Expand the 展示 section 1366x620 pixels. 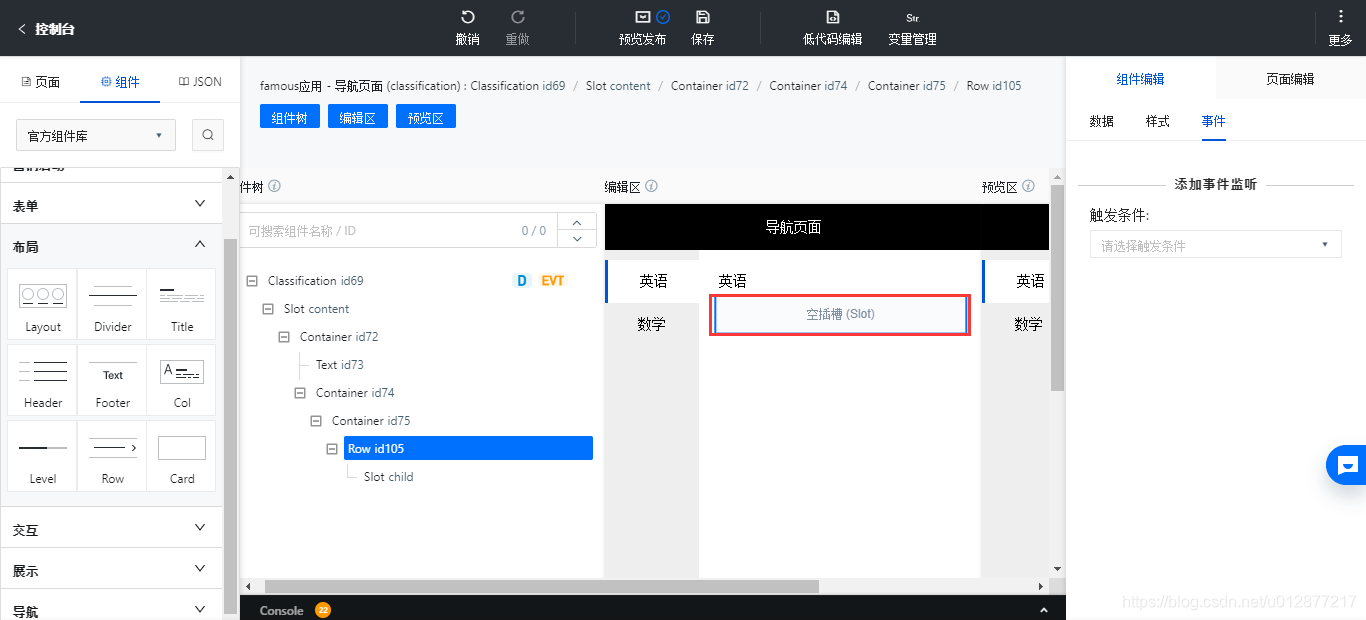111,571
